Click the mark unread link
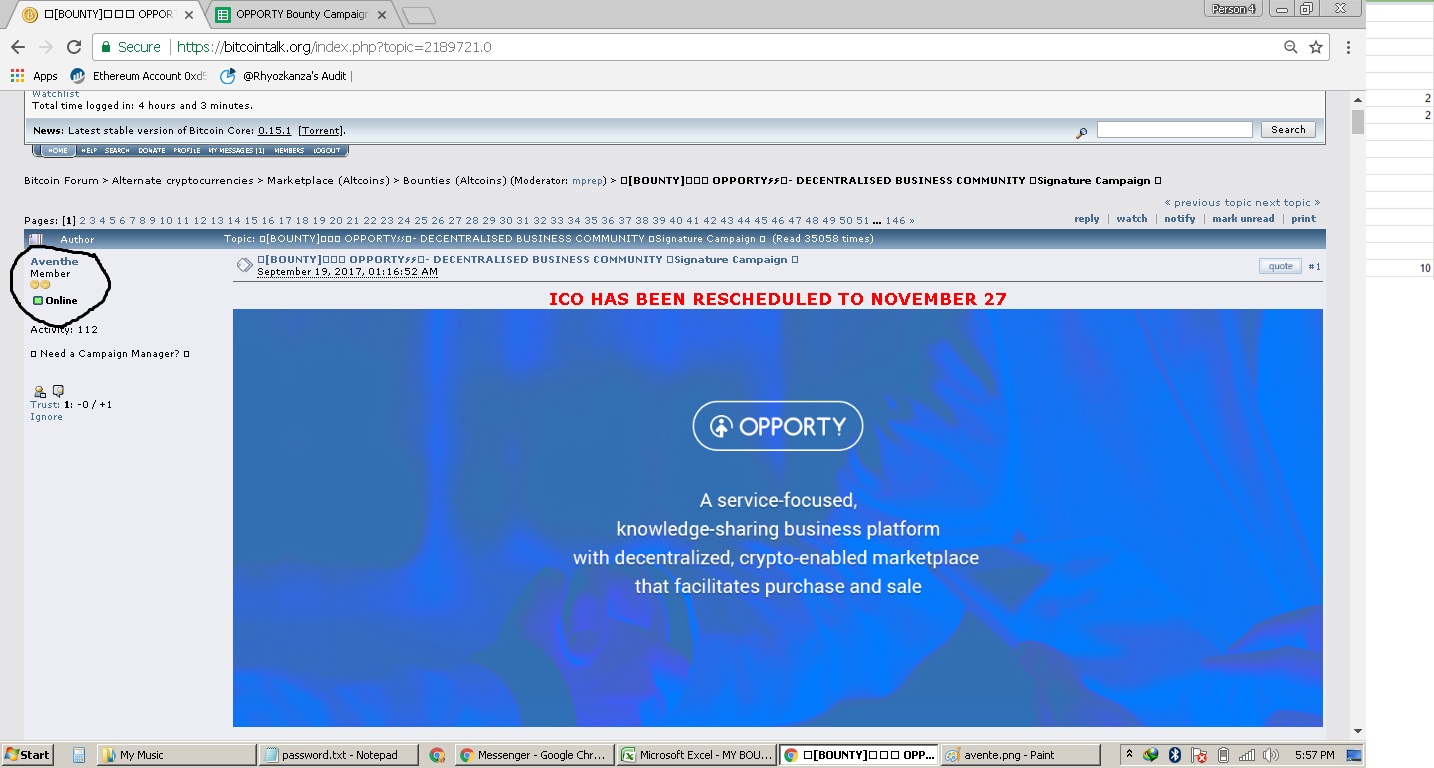The image size is (1434, 768). pyautogui.click(x=1243, y=219)
